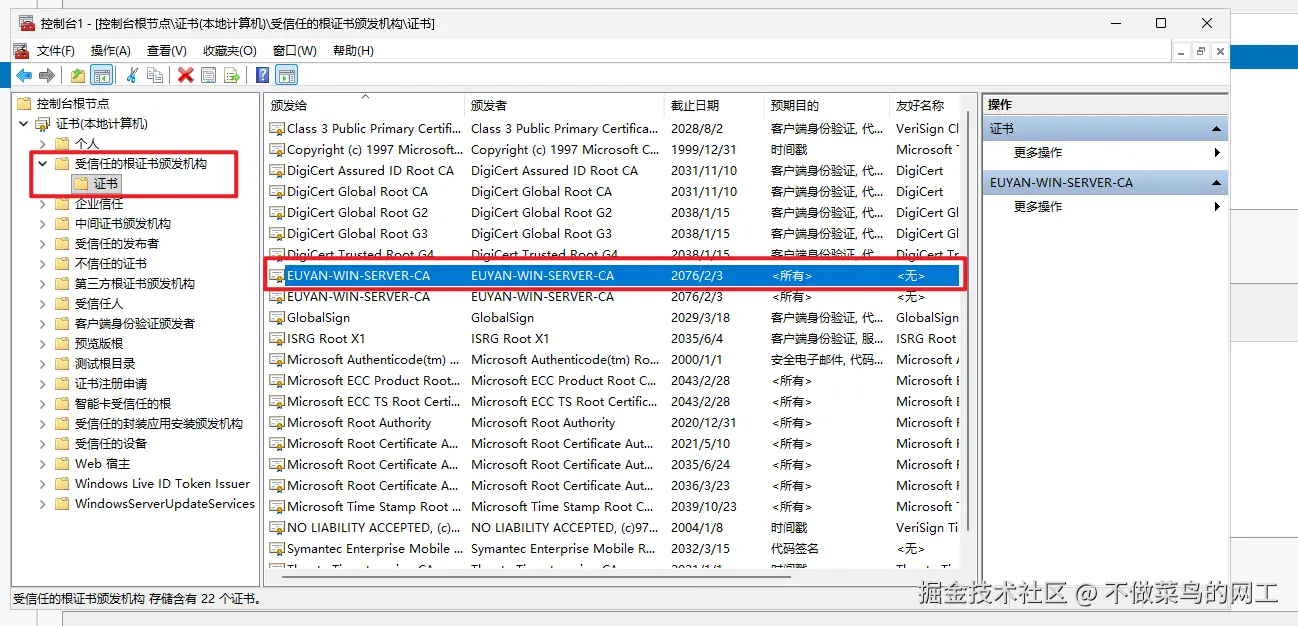Image resolution: width=1298 pixels, height=626 pixels.
Task: Collapse the 证书 section in actions pane
Action: (1216, 129)
